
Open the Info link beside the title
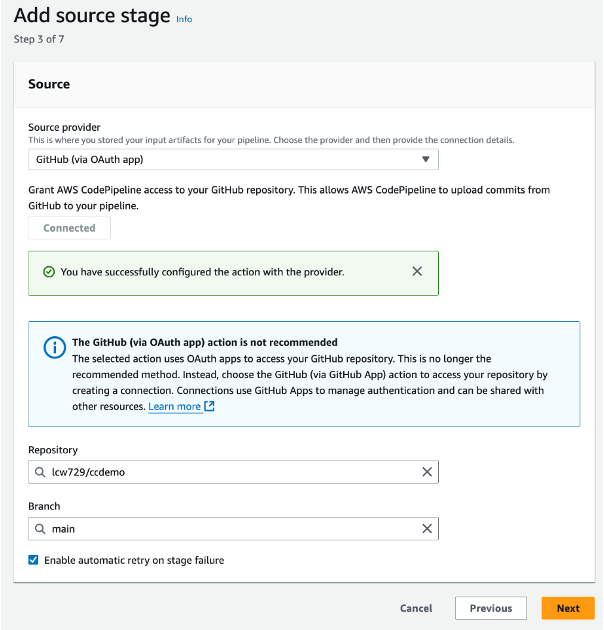tap(184, 19)
